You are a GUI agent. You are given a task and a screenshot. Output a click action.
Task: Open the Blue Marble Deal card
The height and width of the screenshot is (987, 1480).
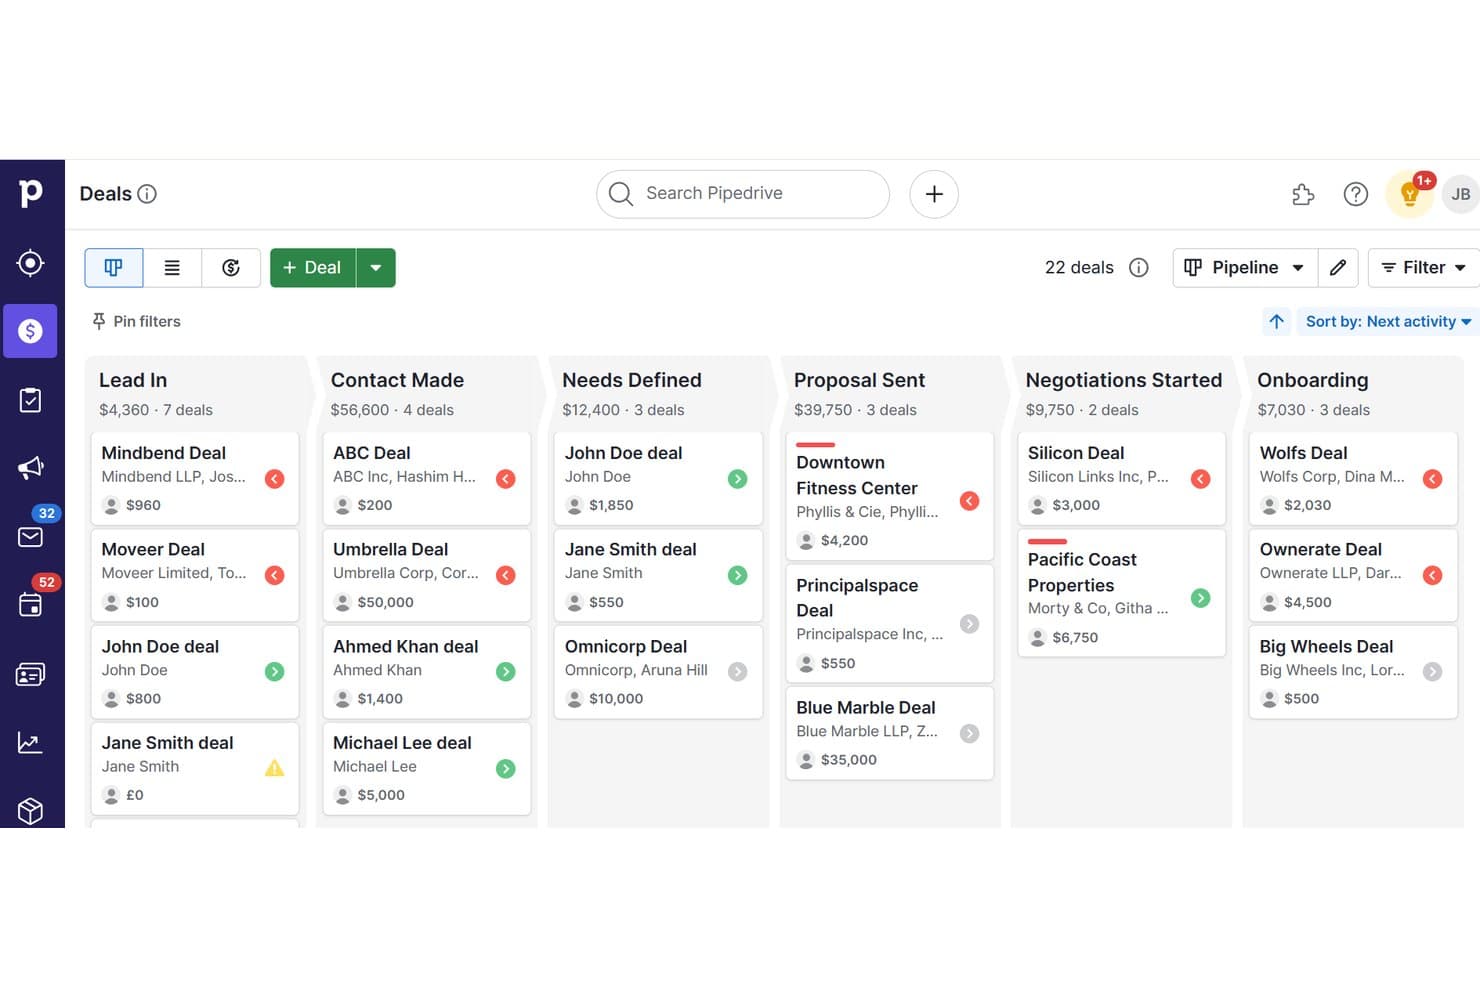(889, 733)
